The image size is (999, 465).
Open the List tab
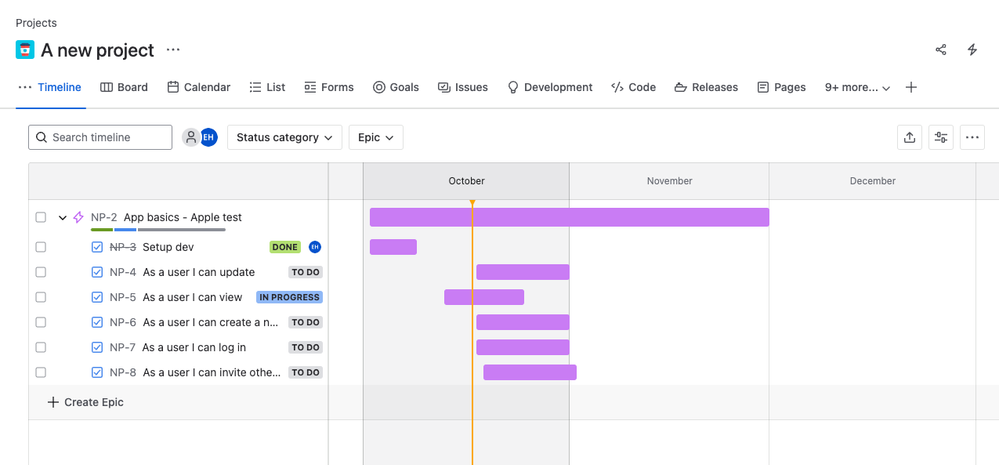268,87
